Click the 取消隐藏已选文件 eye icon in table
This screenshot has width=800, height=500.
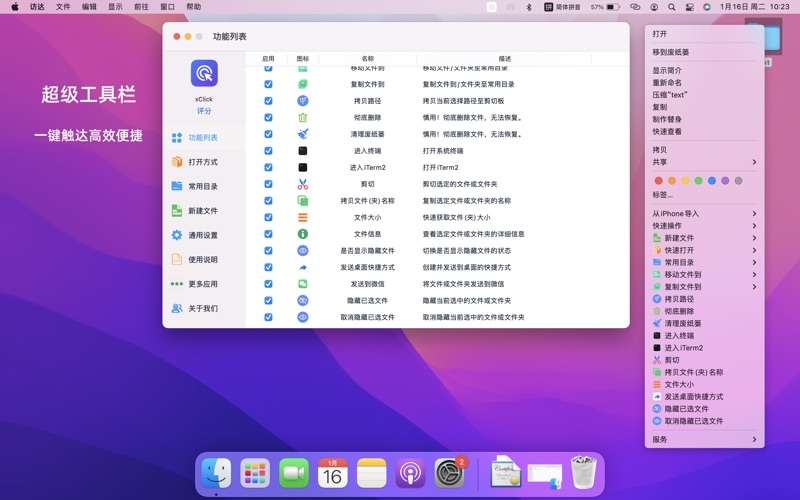point(303,317)
